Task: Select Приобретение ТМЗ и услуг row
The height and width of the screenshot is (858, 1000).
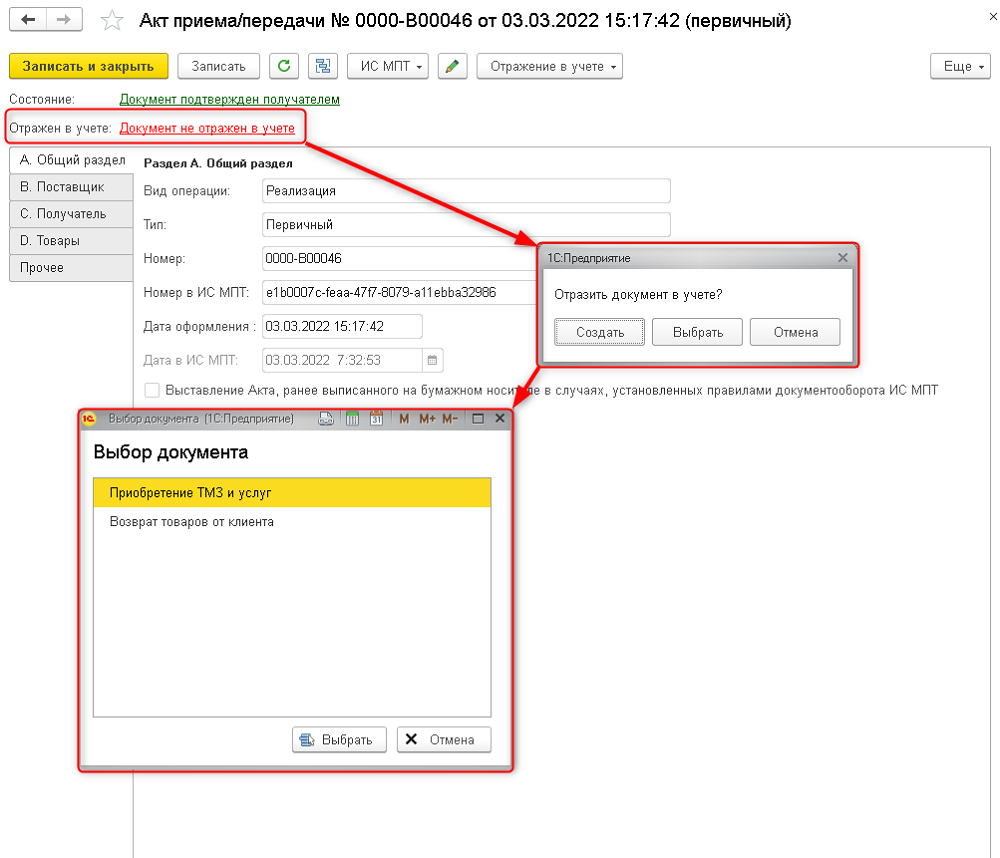Action: tap(292, 492)
